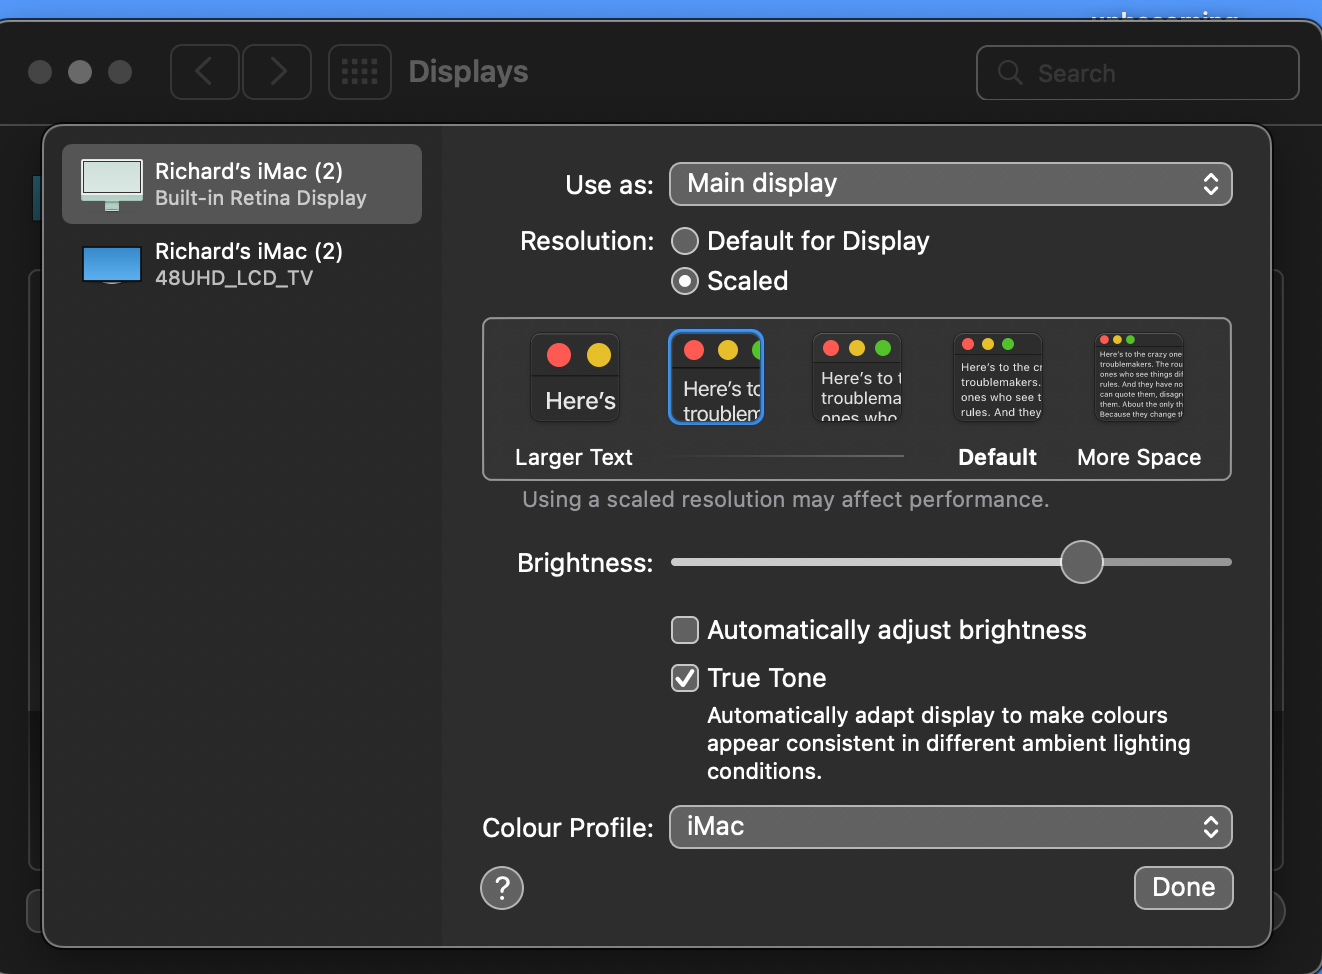Select the Scaled resolution radio button
This screenshot has height=974, width=1322.
(x=685, y=282)
